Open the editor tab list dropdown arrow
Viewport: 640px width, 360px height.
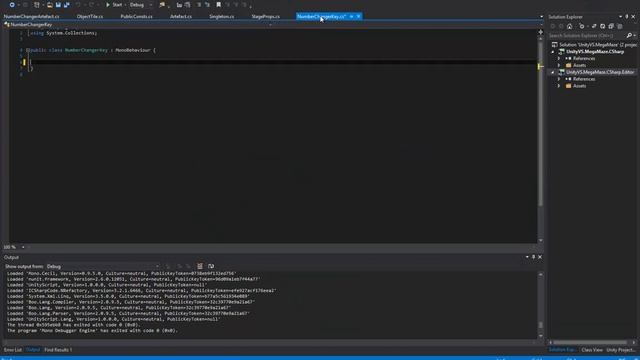[541, 17]
